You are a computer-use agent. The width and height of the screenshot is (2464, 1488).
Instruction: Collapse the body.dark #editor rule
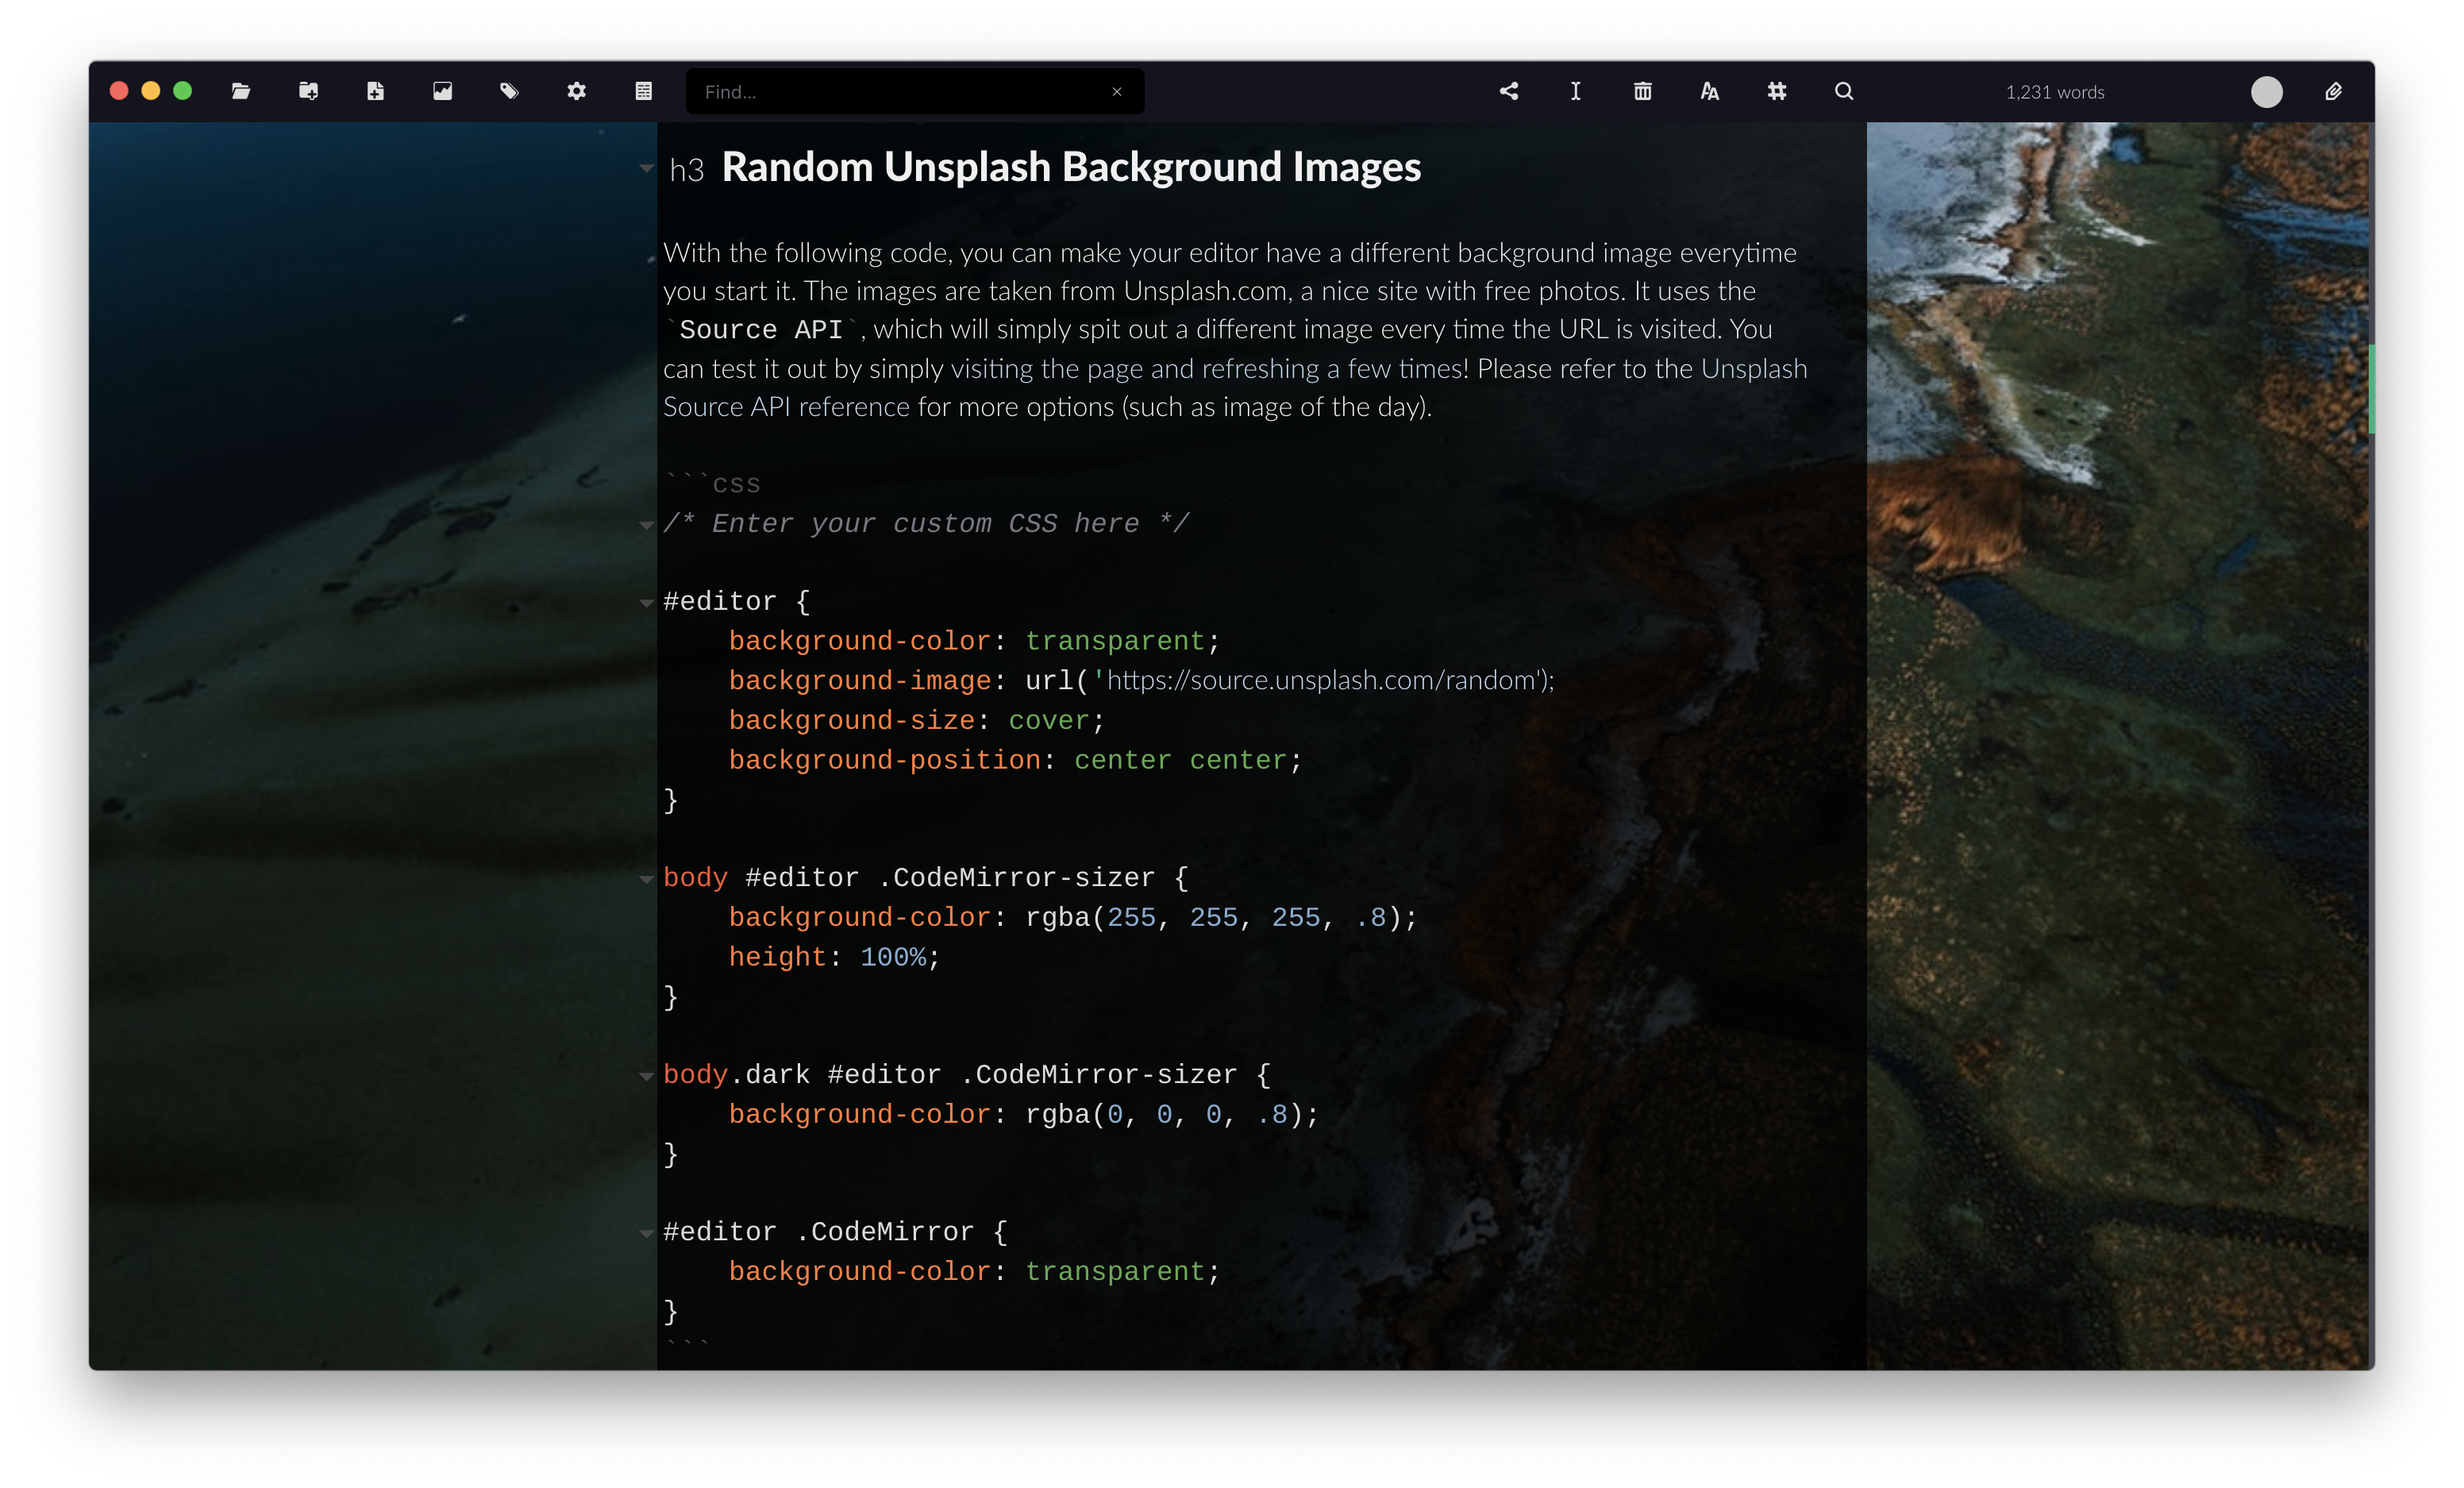pos(647,1076)
